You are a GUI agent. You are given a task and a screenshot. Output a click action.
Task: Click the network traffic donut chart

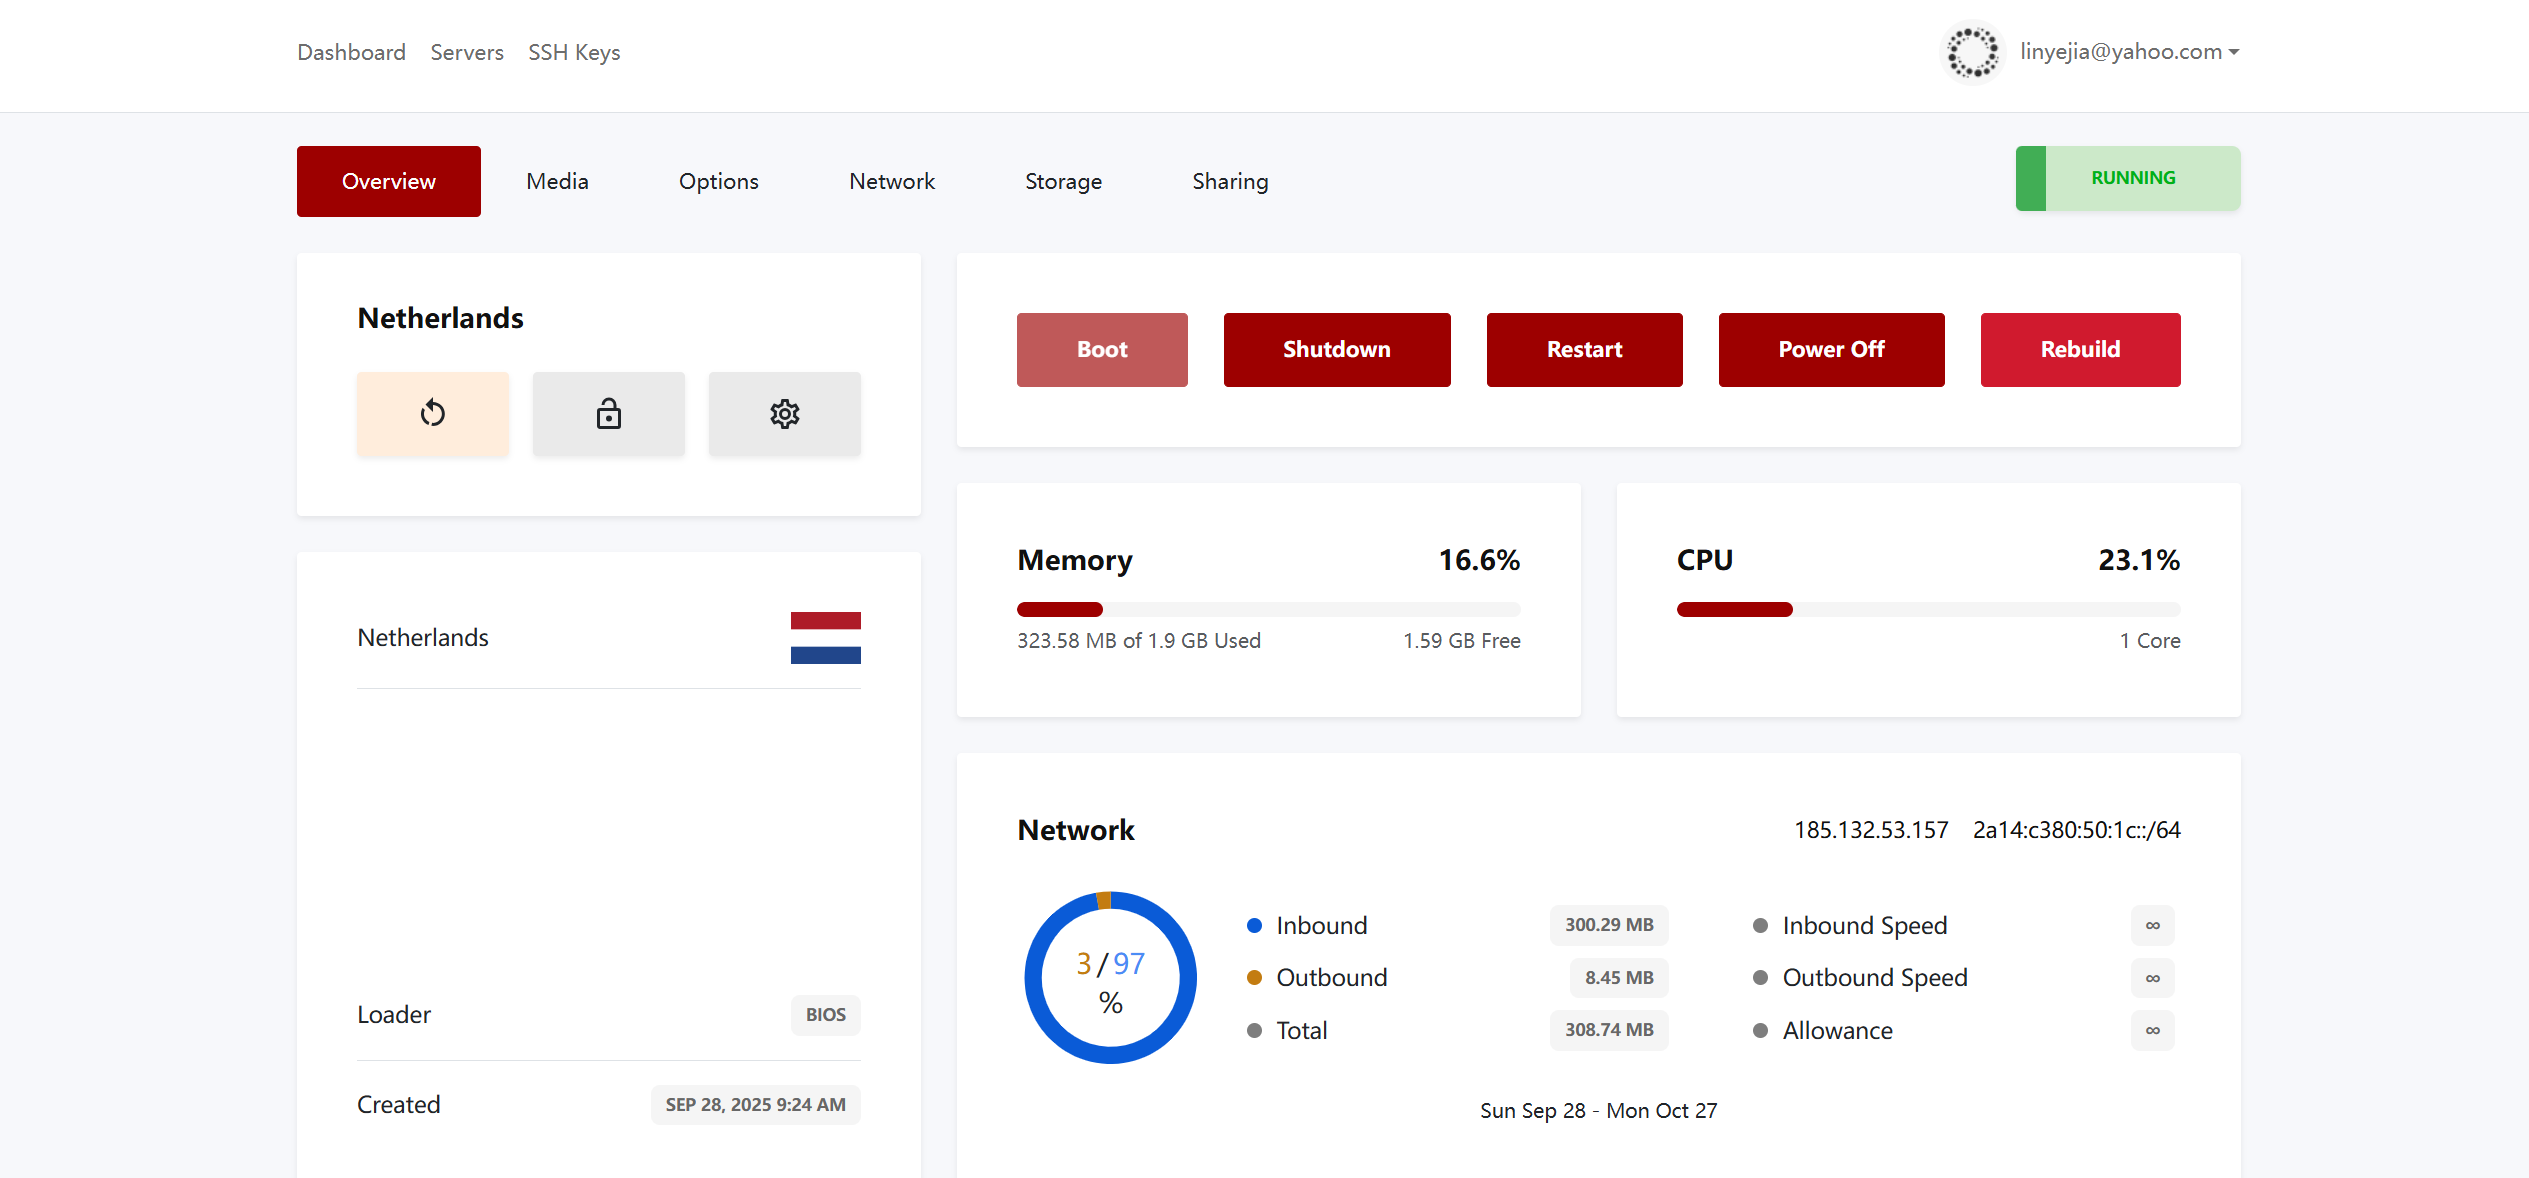point(1110,977)
